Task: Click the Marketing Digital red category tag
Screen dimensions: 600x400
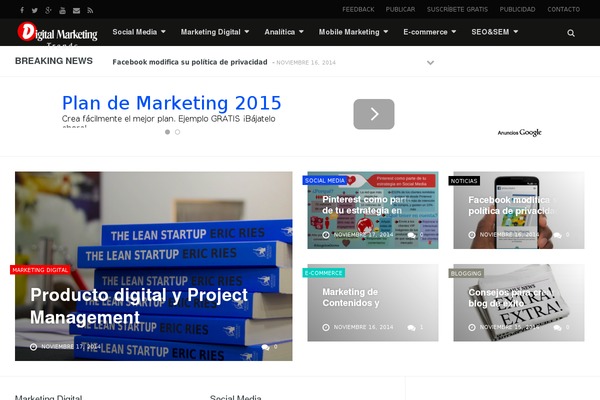Action: tap(40, 270)
